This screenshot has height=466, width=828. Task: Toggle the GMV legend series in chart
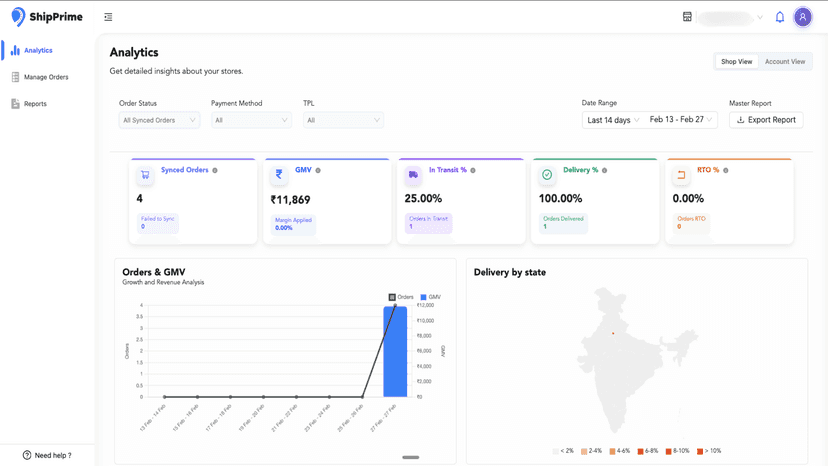(x=430, y=297)
